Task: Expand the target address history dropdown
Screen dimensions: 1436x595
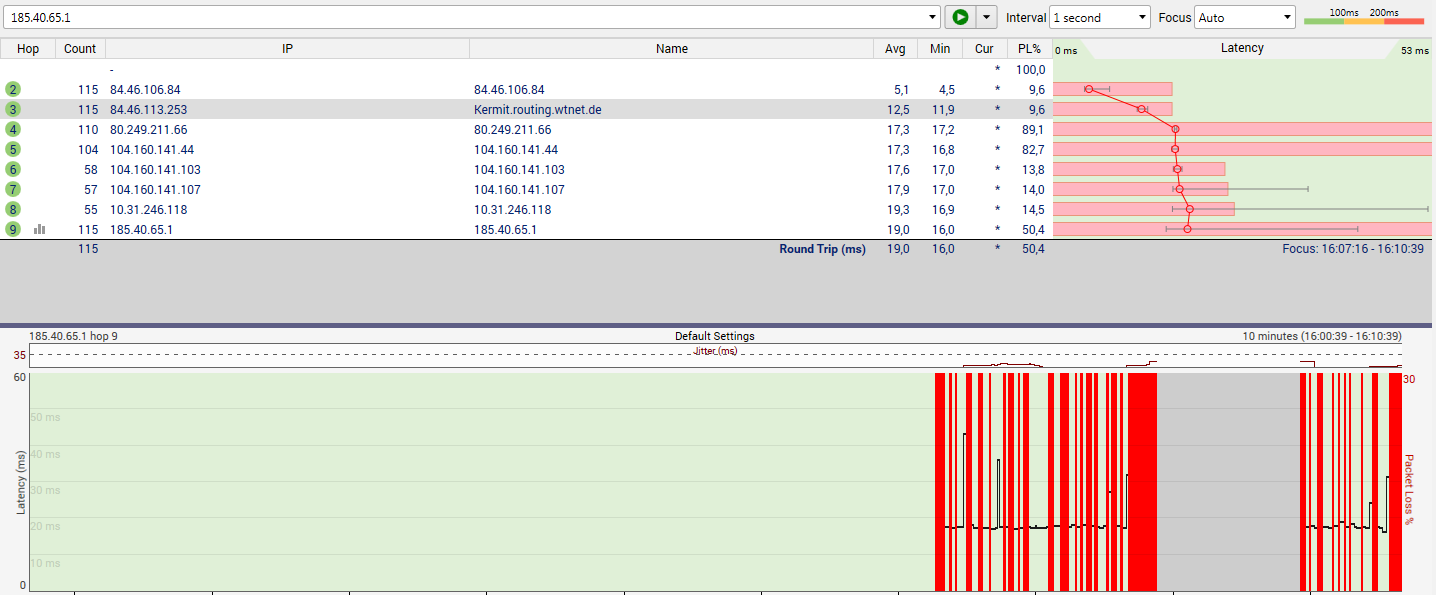Action: click(x=934, y=17)
